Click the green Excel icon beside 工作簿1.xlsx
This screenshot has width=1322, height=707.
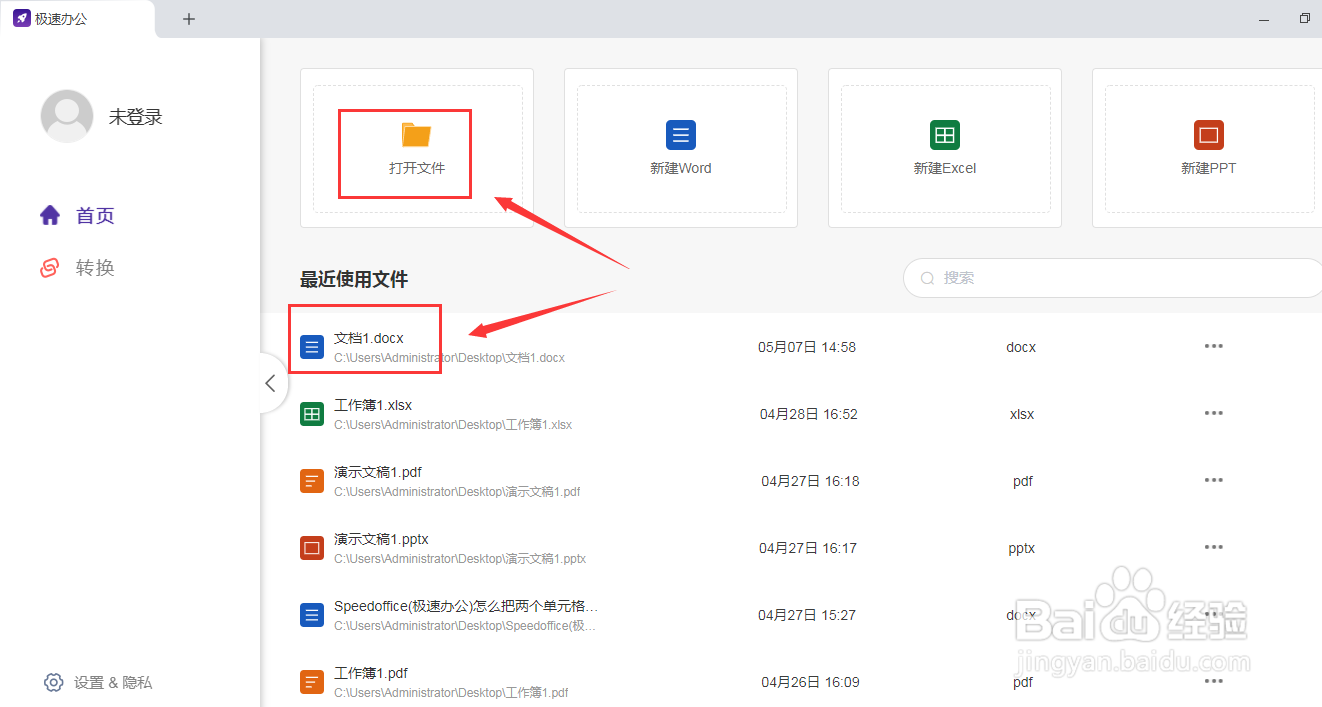(311, 413)
